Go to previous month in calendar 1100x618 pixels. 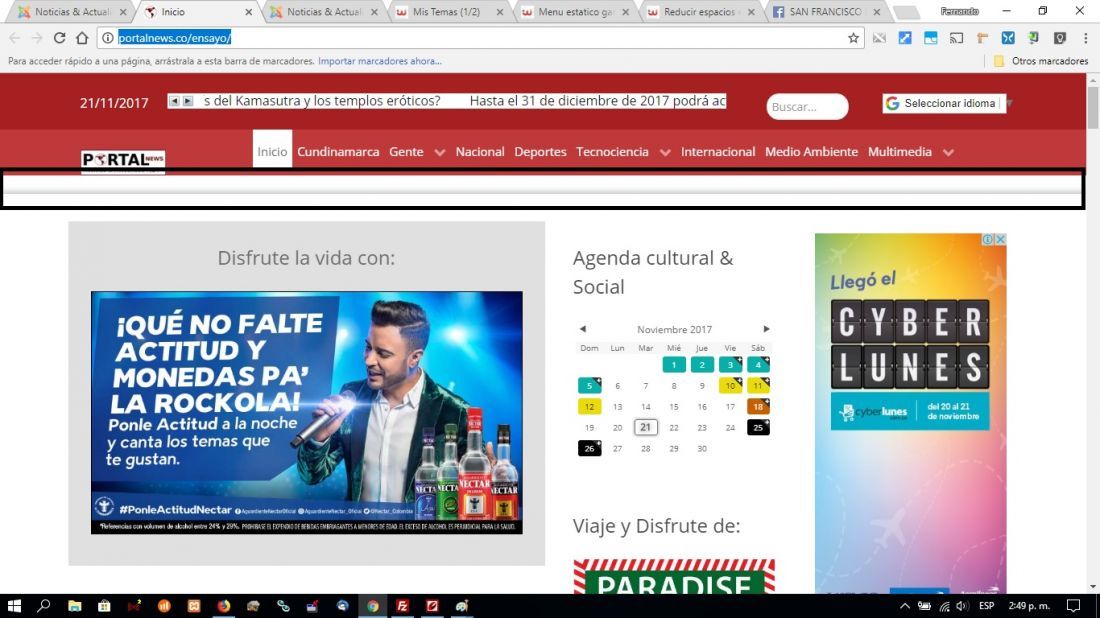point(582,329)
